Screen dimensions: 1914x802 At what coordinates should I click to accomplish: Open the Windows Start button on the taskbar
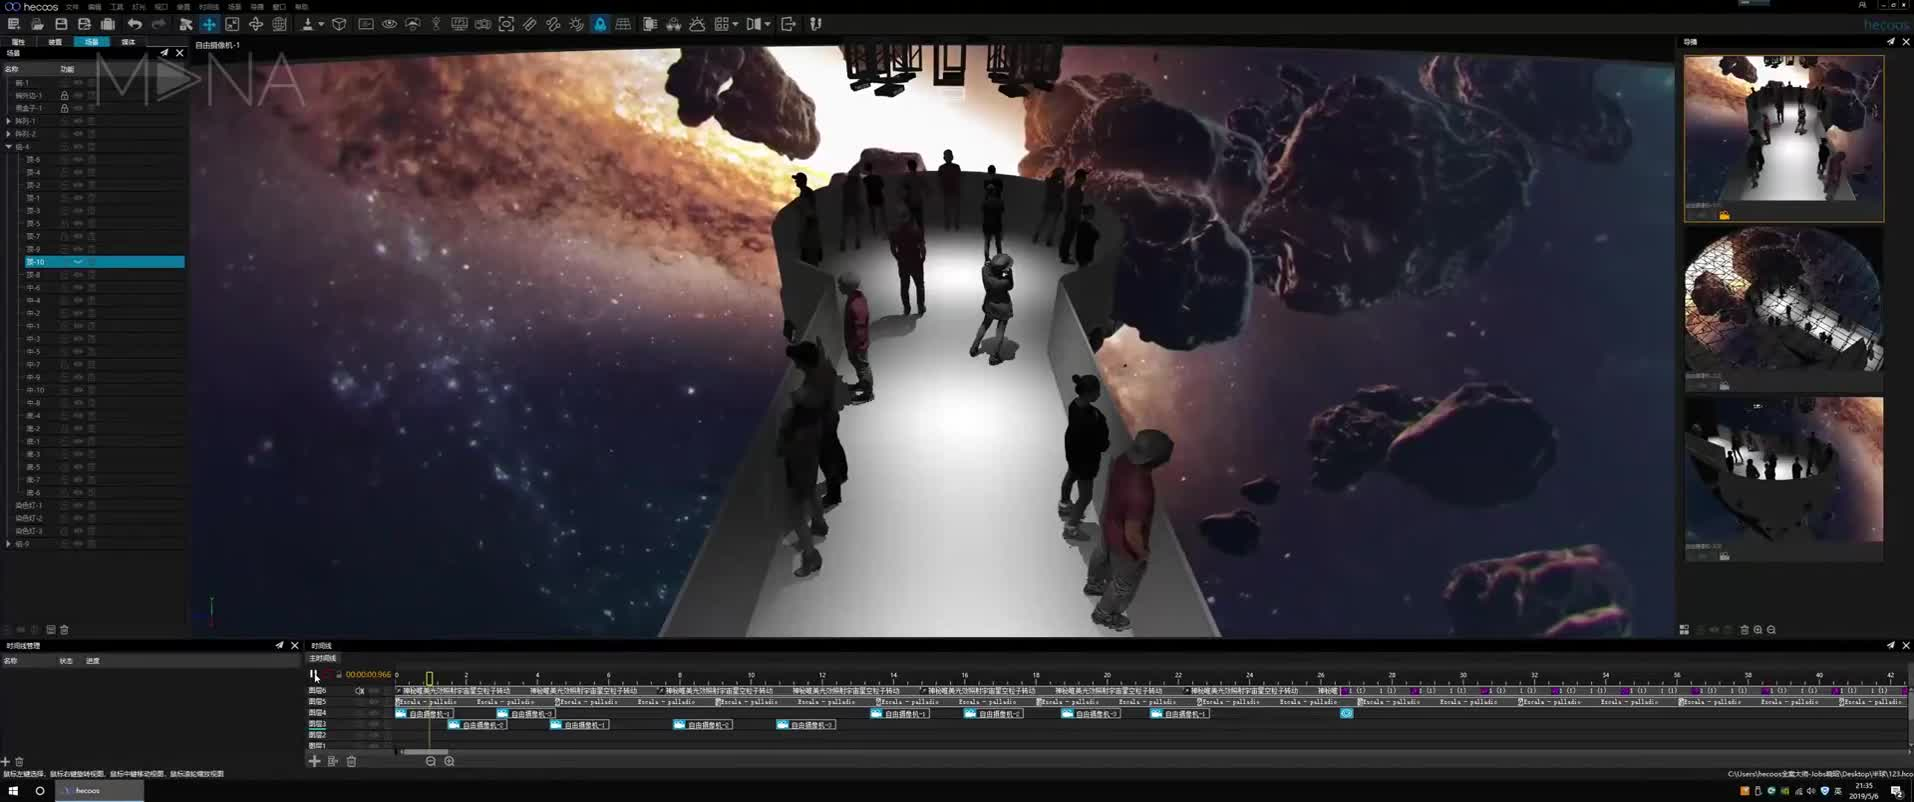pos(14,791)
